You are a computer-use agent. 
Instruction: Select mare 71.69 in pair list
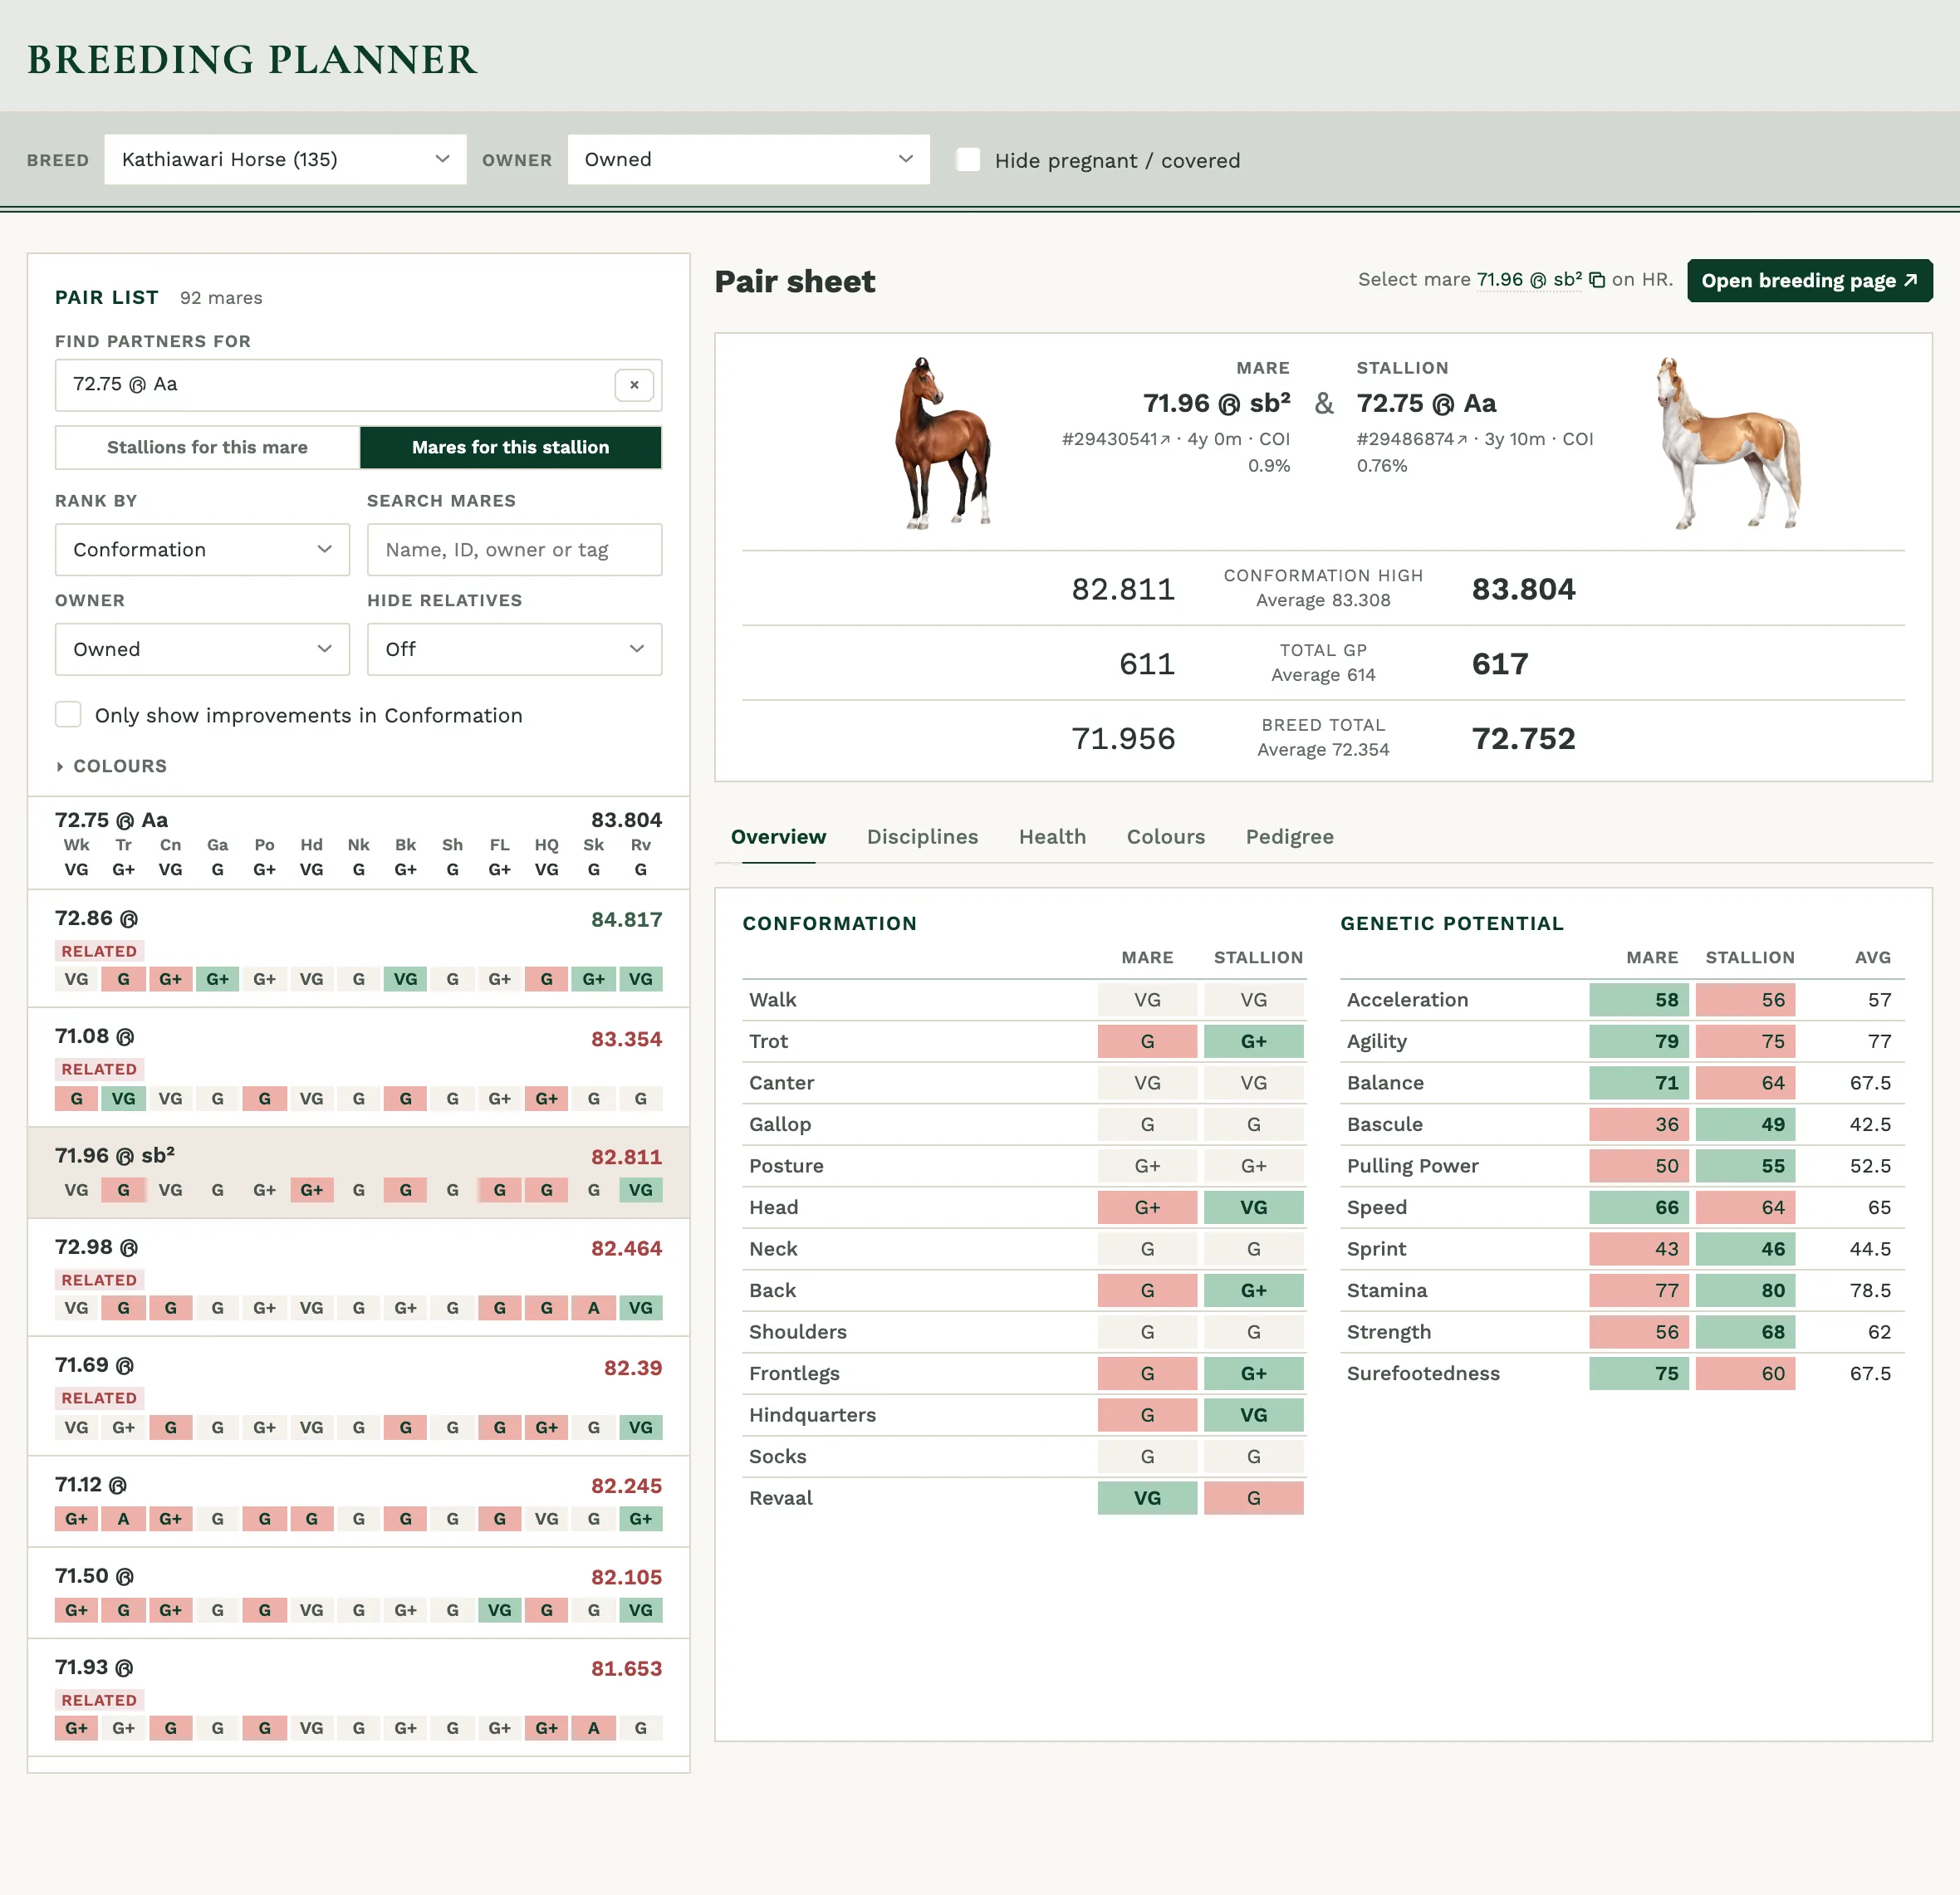(x=358, y=1396)
